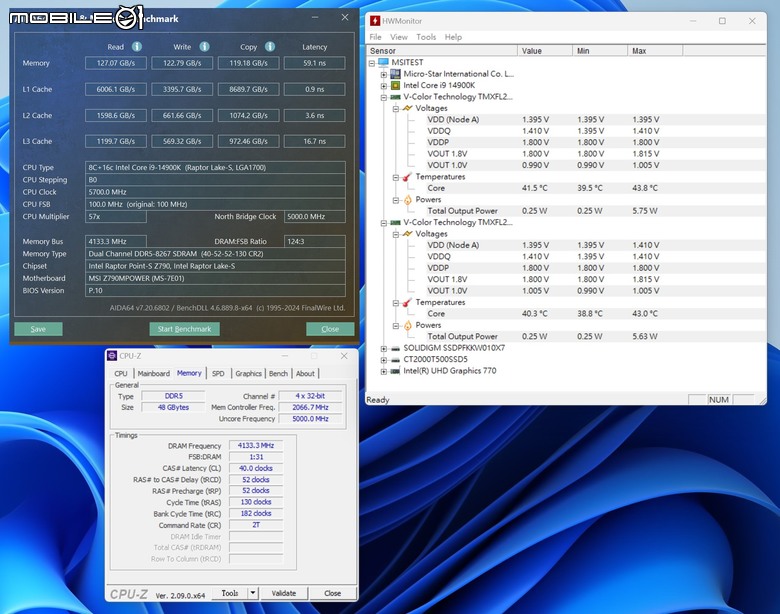780x614 pixels.
Task: Click the Motherboard MSI Z790MPOWER field
Action: 215,278
